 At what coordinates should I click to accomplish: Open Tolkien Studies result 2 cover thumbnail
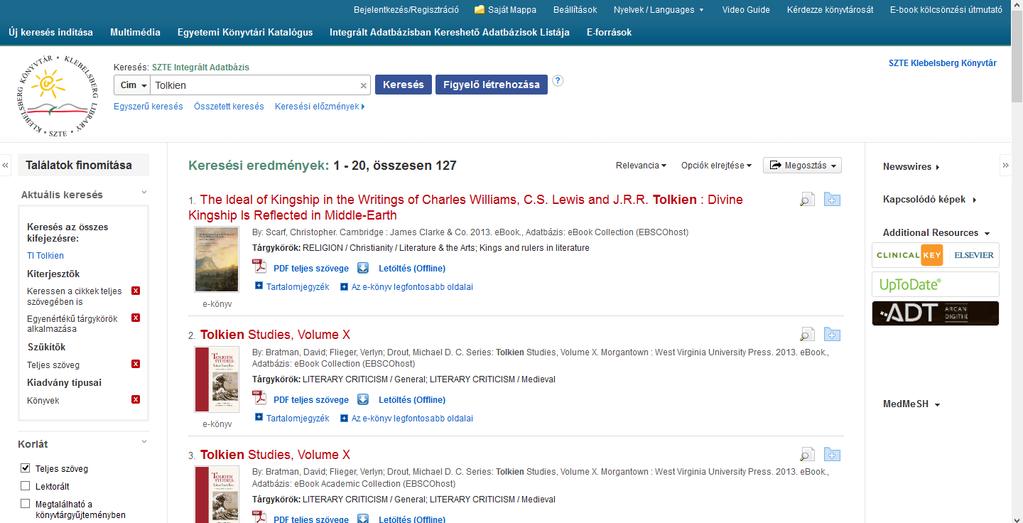[217, 380]
